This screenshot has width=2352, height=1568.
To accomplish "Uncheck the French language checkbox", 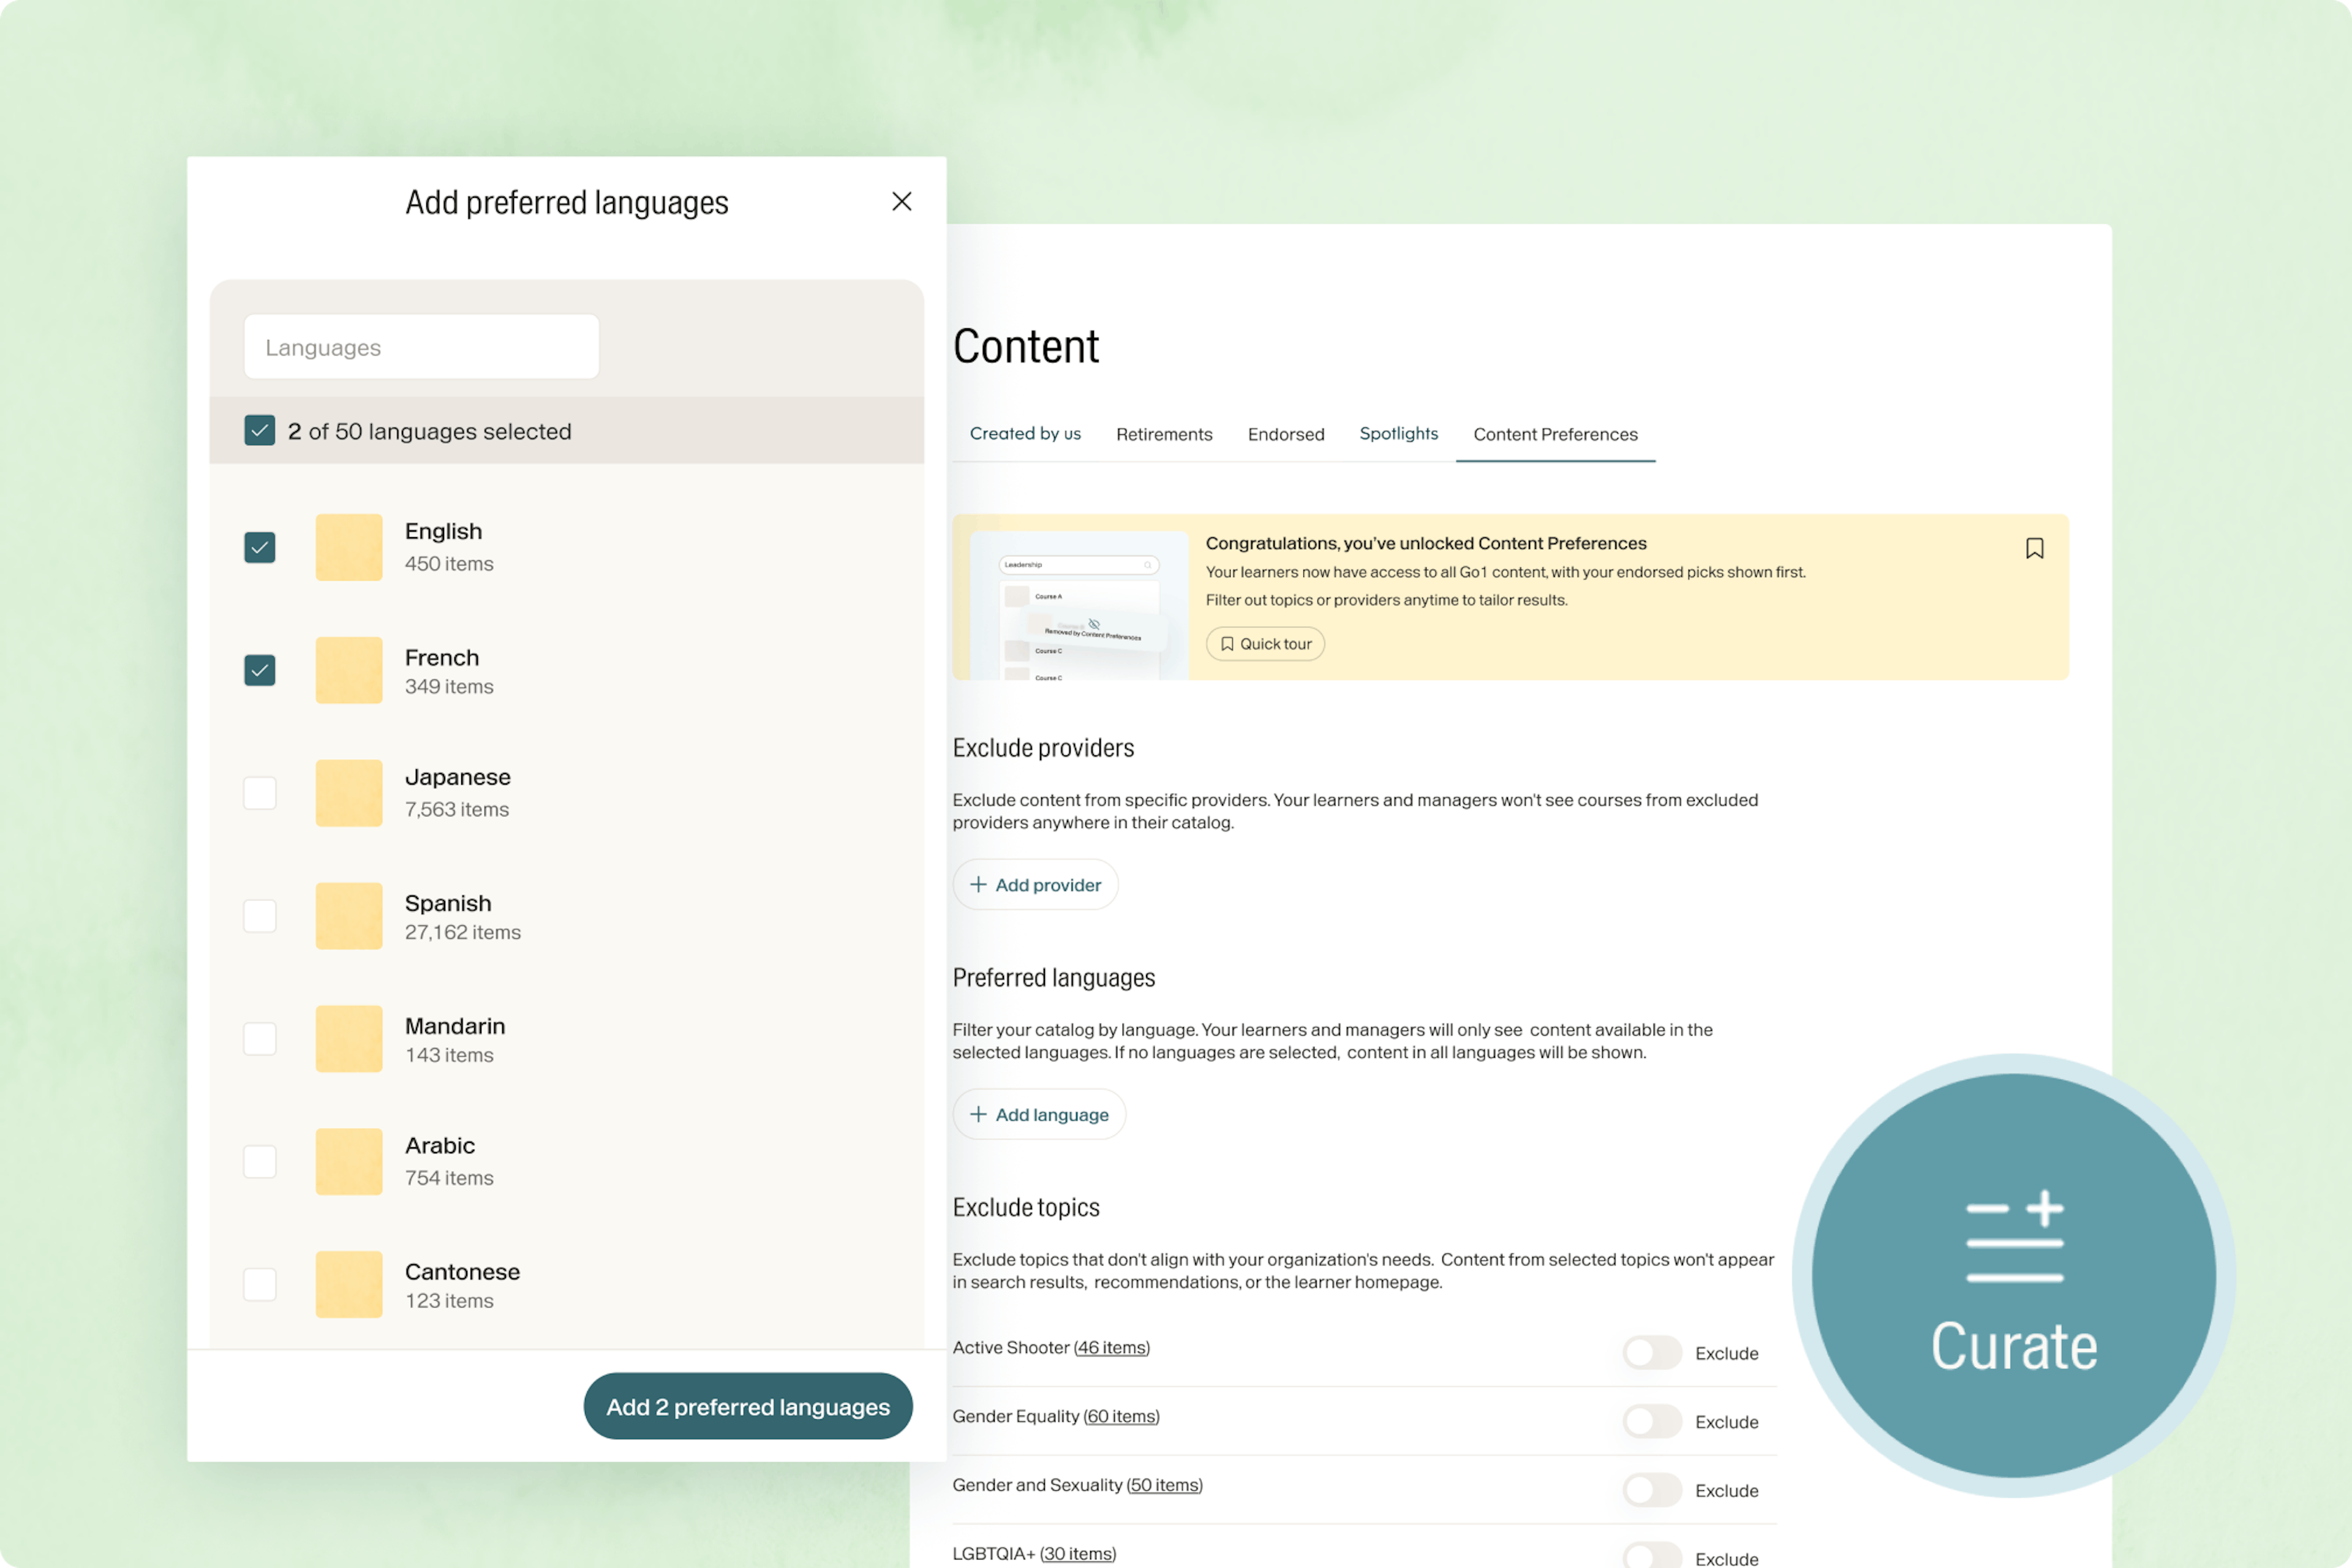I will tap(260, 670).
